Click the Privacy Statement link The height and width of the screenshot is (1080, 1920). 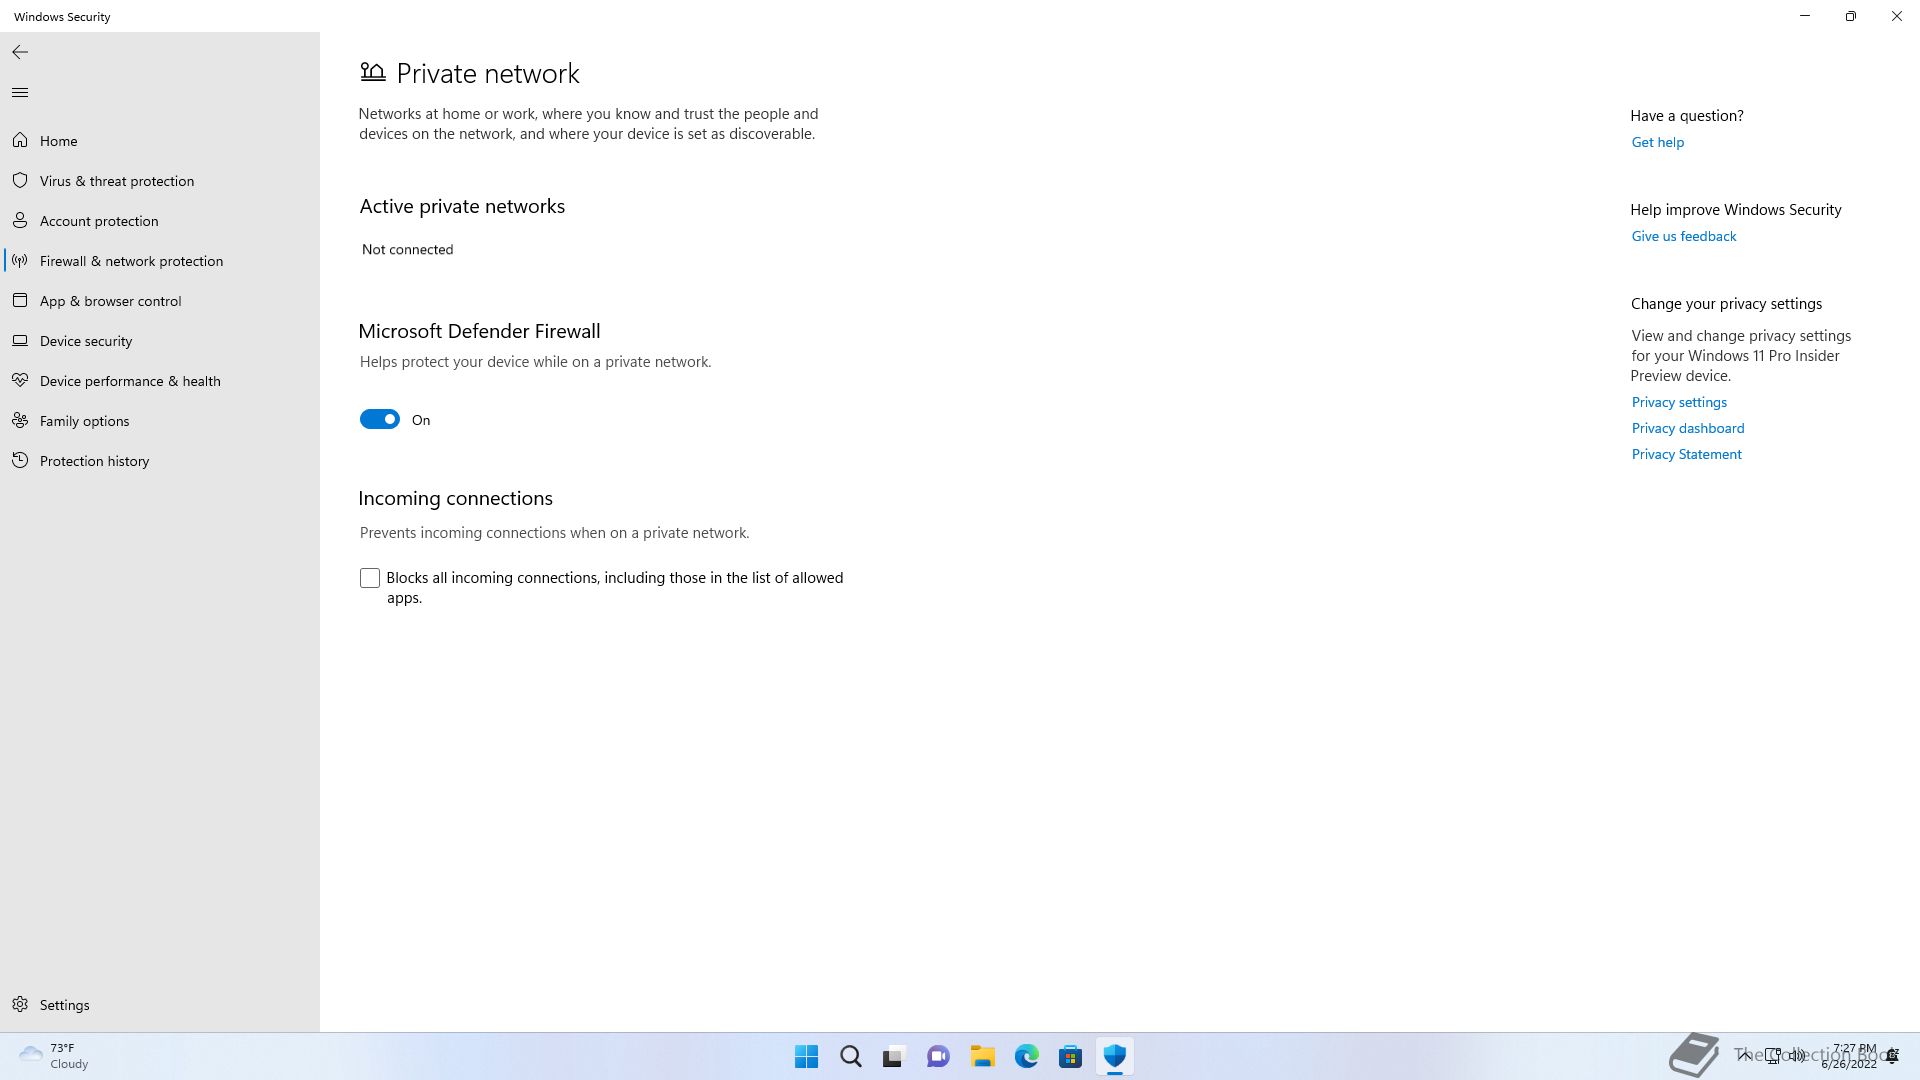1686,454
